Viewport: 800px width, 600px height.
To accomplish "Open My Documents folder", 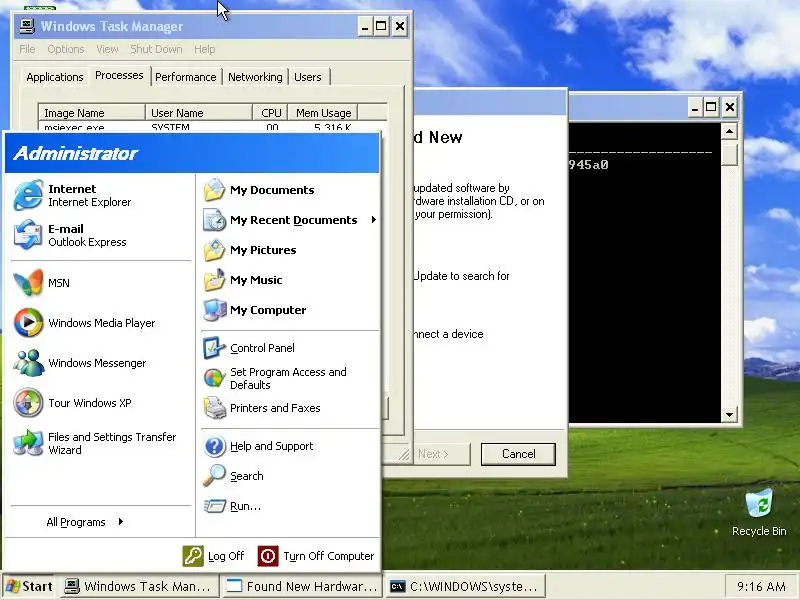I will [x=259, y=190].
